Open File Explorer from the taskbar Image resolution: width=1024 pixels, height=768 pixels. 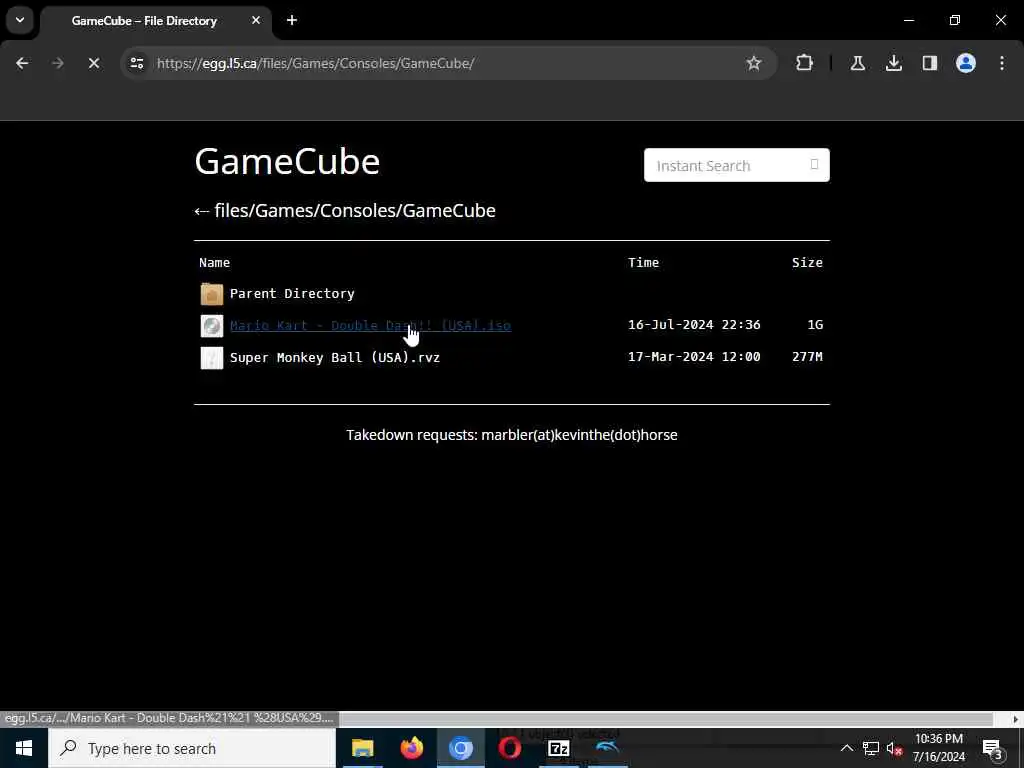[x=362, y=748]
